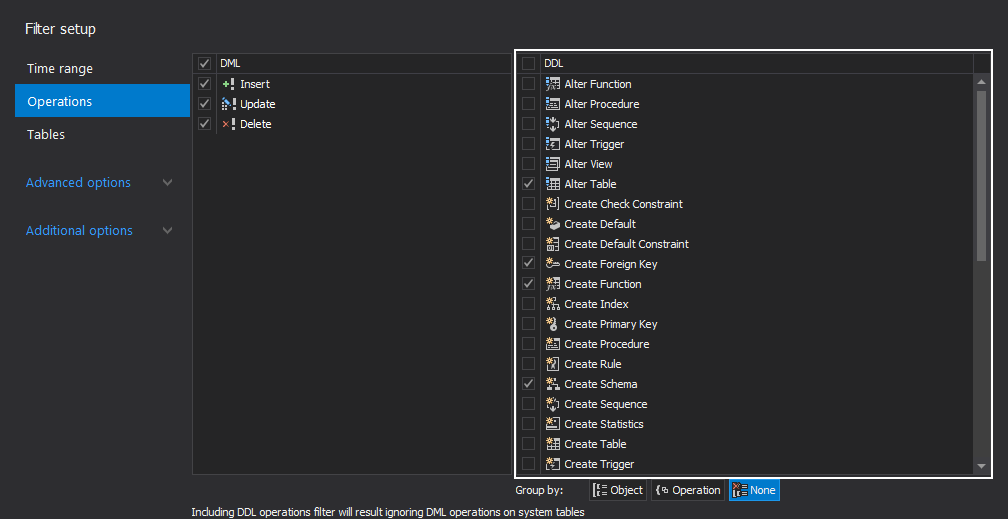
Task: Click the DDL list scroll up arrow
Action: pos(981,82)
